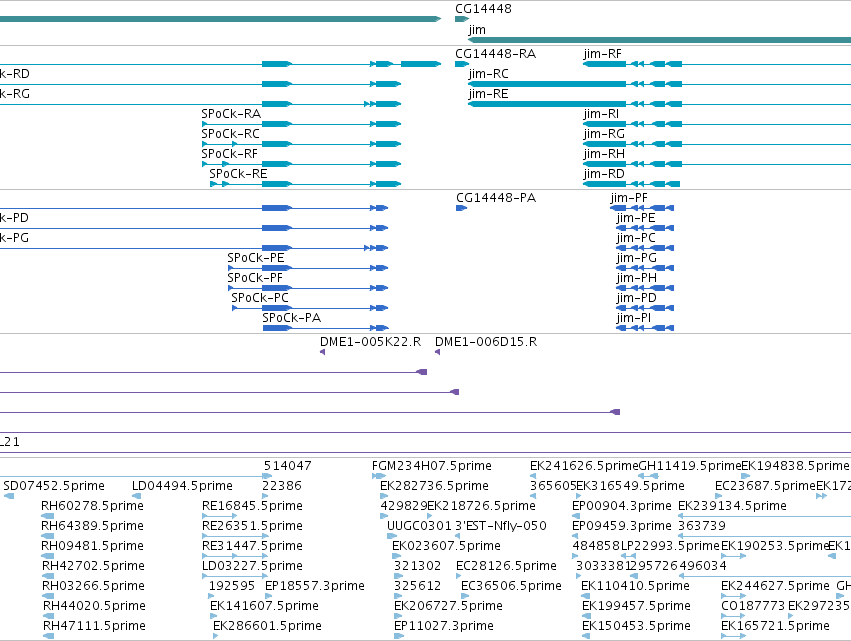This screenshot has height=641, width=851.
Task: Select the SPoCk-RE transcript label
Action: (238, 174)
